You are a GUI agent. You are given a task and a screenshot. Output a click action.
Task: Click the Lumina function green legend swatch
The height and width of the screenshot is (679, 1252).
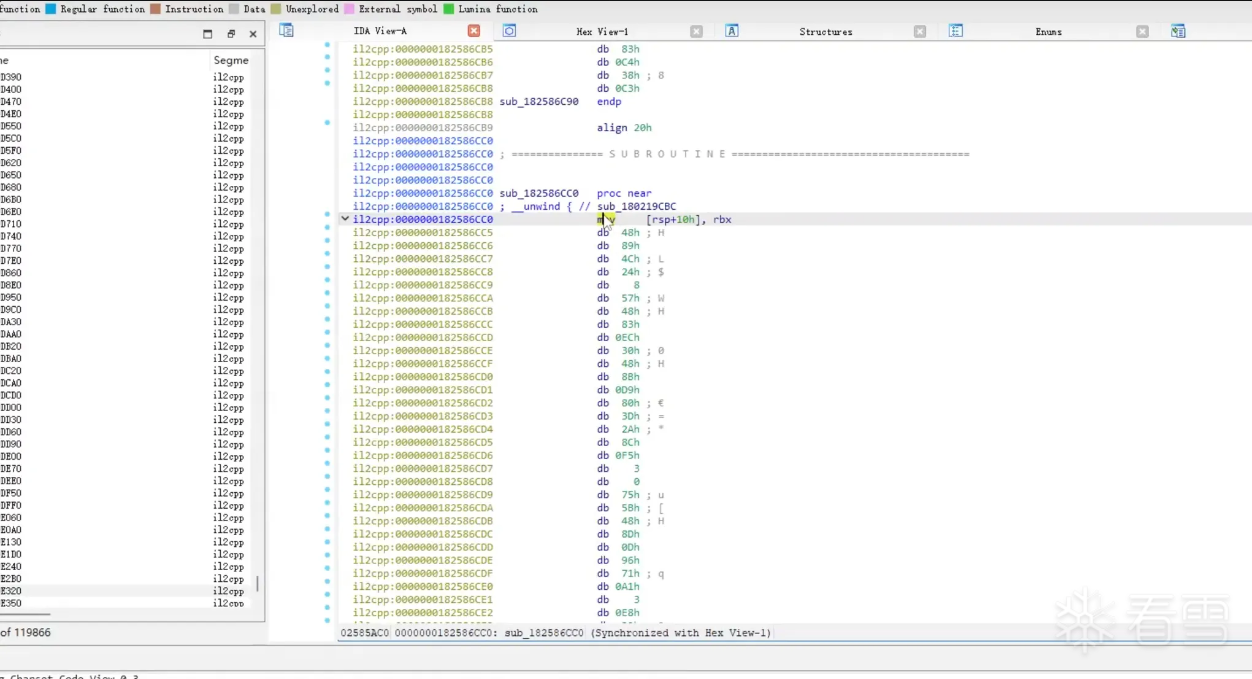point(449,9)
